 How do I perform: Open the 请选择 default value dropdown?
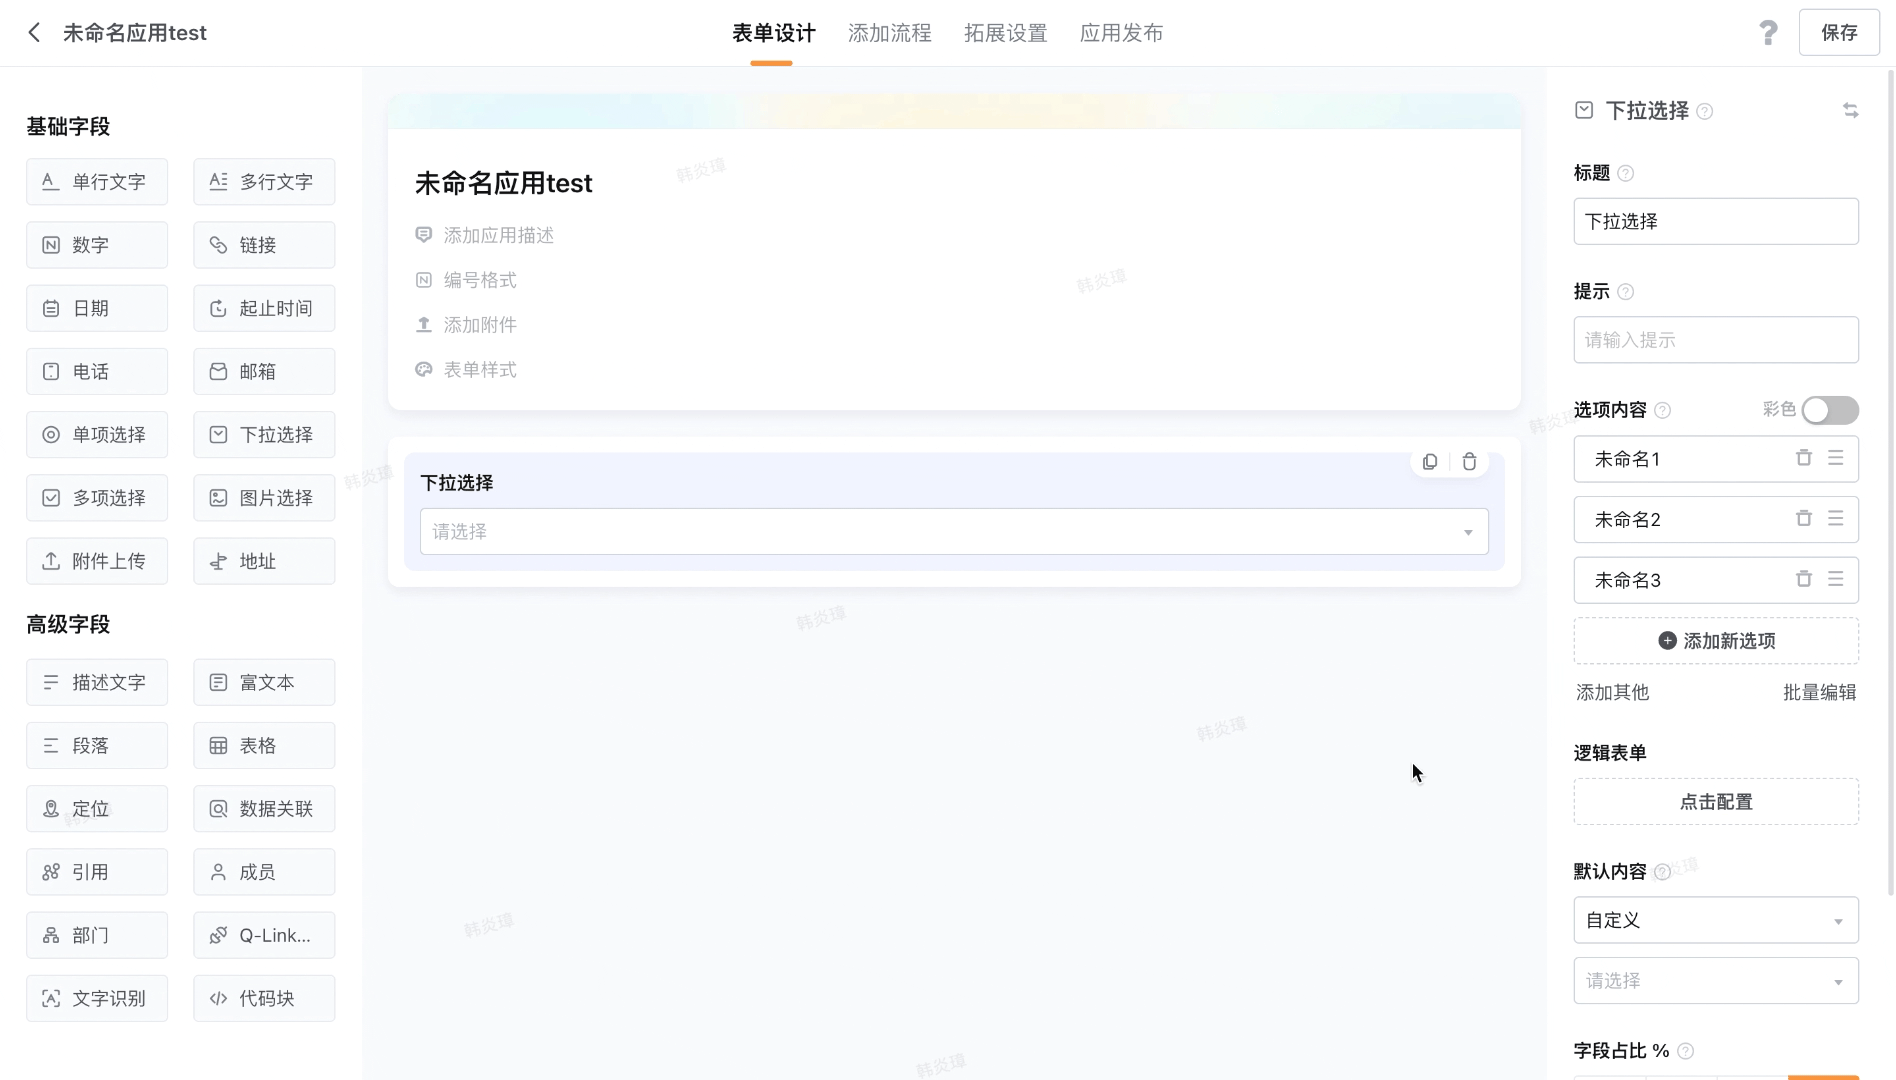tap(1716, 981)
